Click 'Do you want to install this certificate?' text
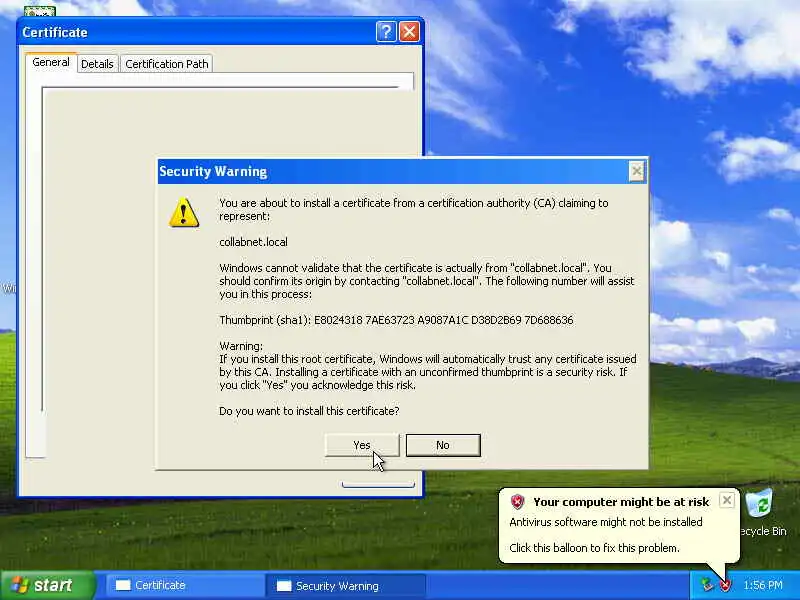The width and height of the screenshot is (800, 600). coord(309,411)
